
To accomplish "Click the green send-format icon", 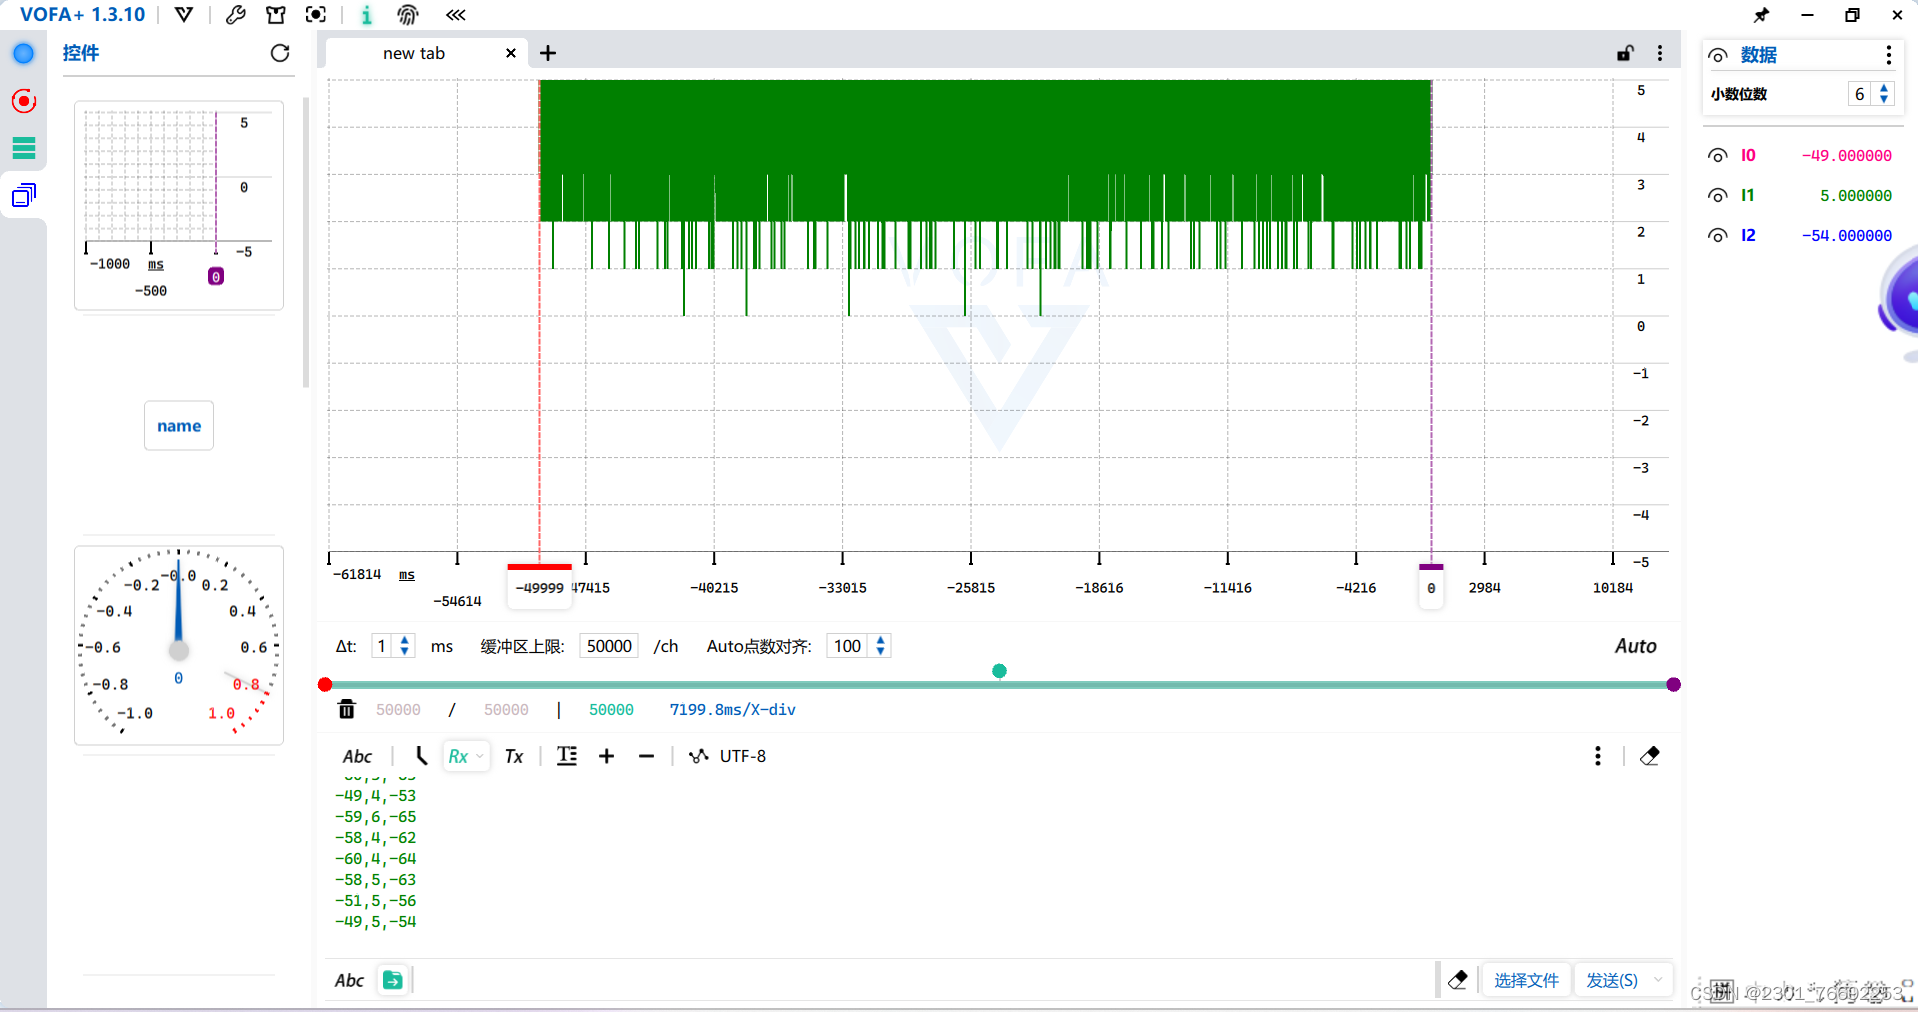I will [393, 980].
